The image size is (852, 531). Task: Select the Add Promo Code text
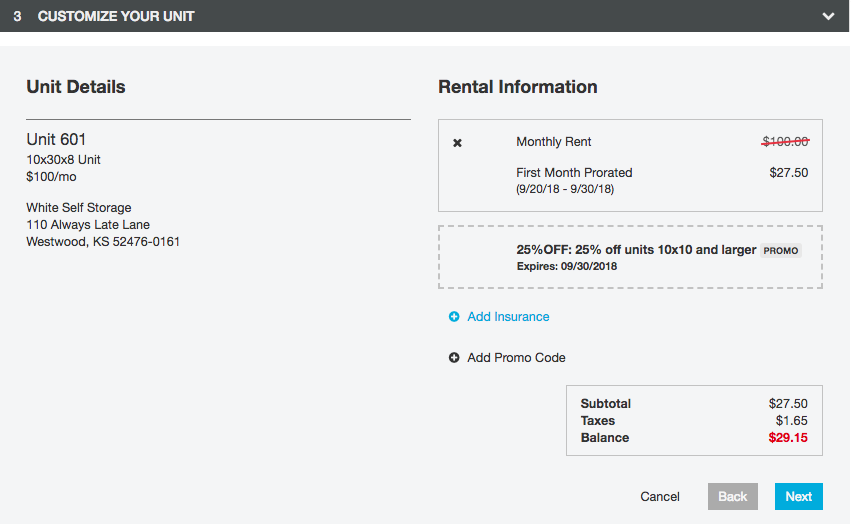coord(516,358)
